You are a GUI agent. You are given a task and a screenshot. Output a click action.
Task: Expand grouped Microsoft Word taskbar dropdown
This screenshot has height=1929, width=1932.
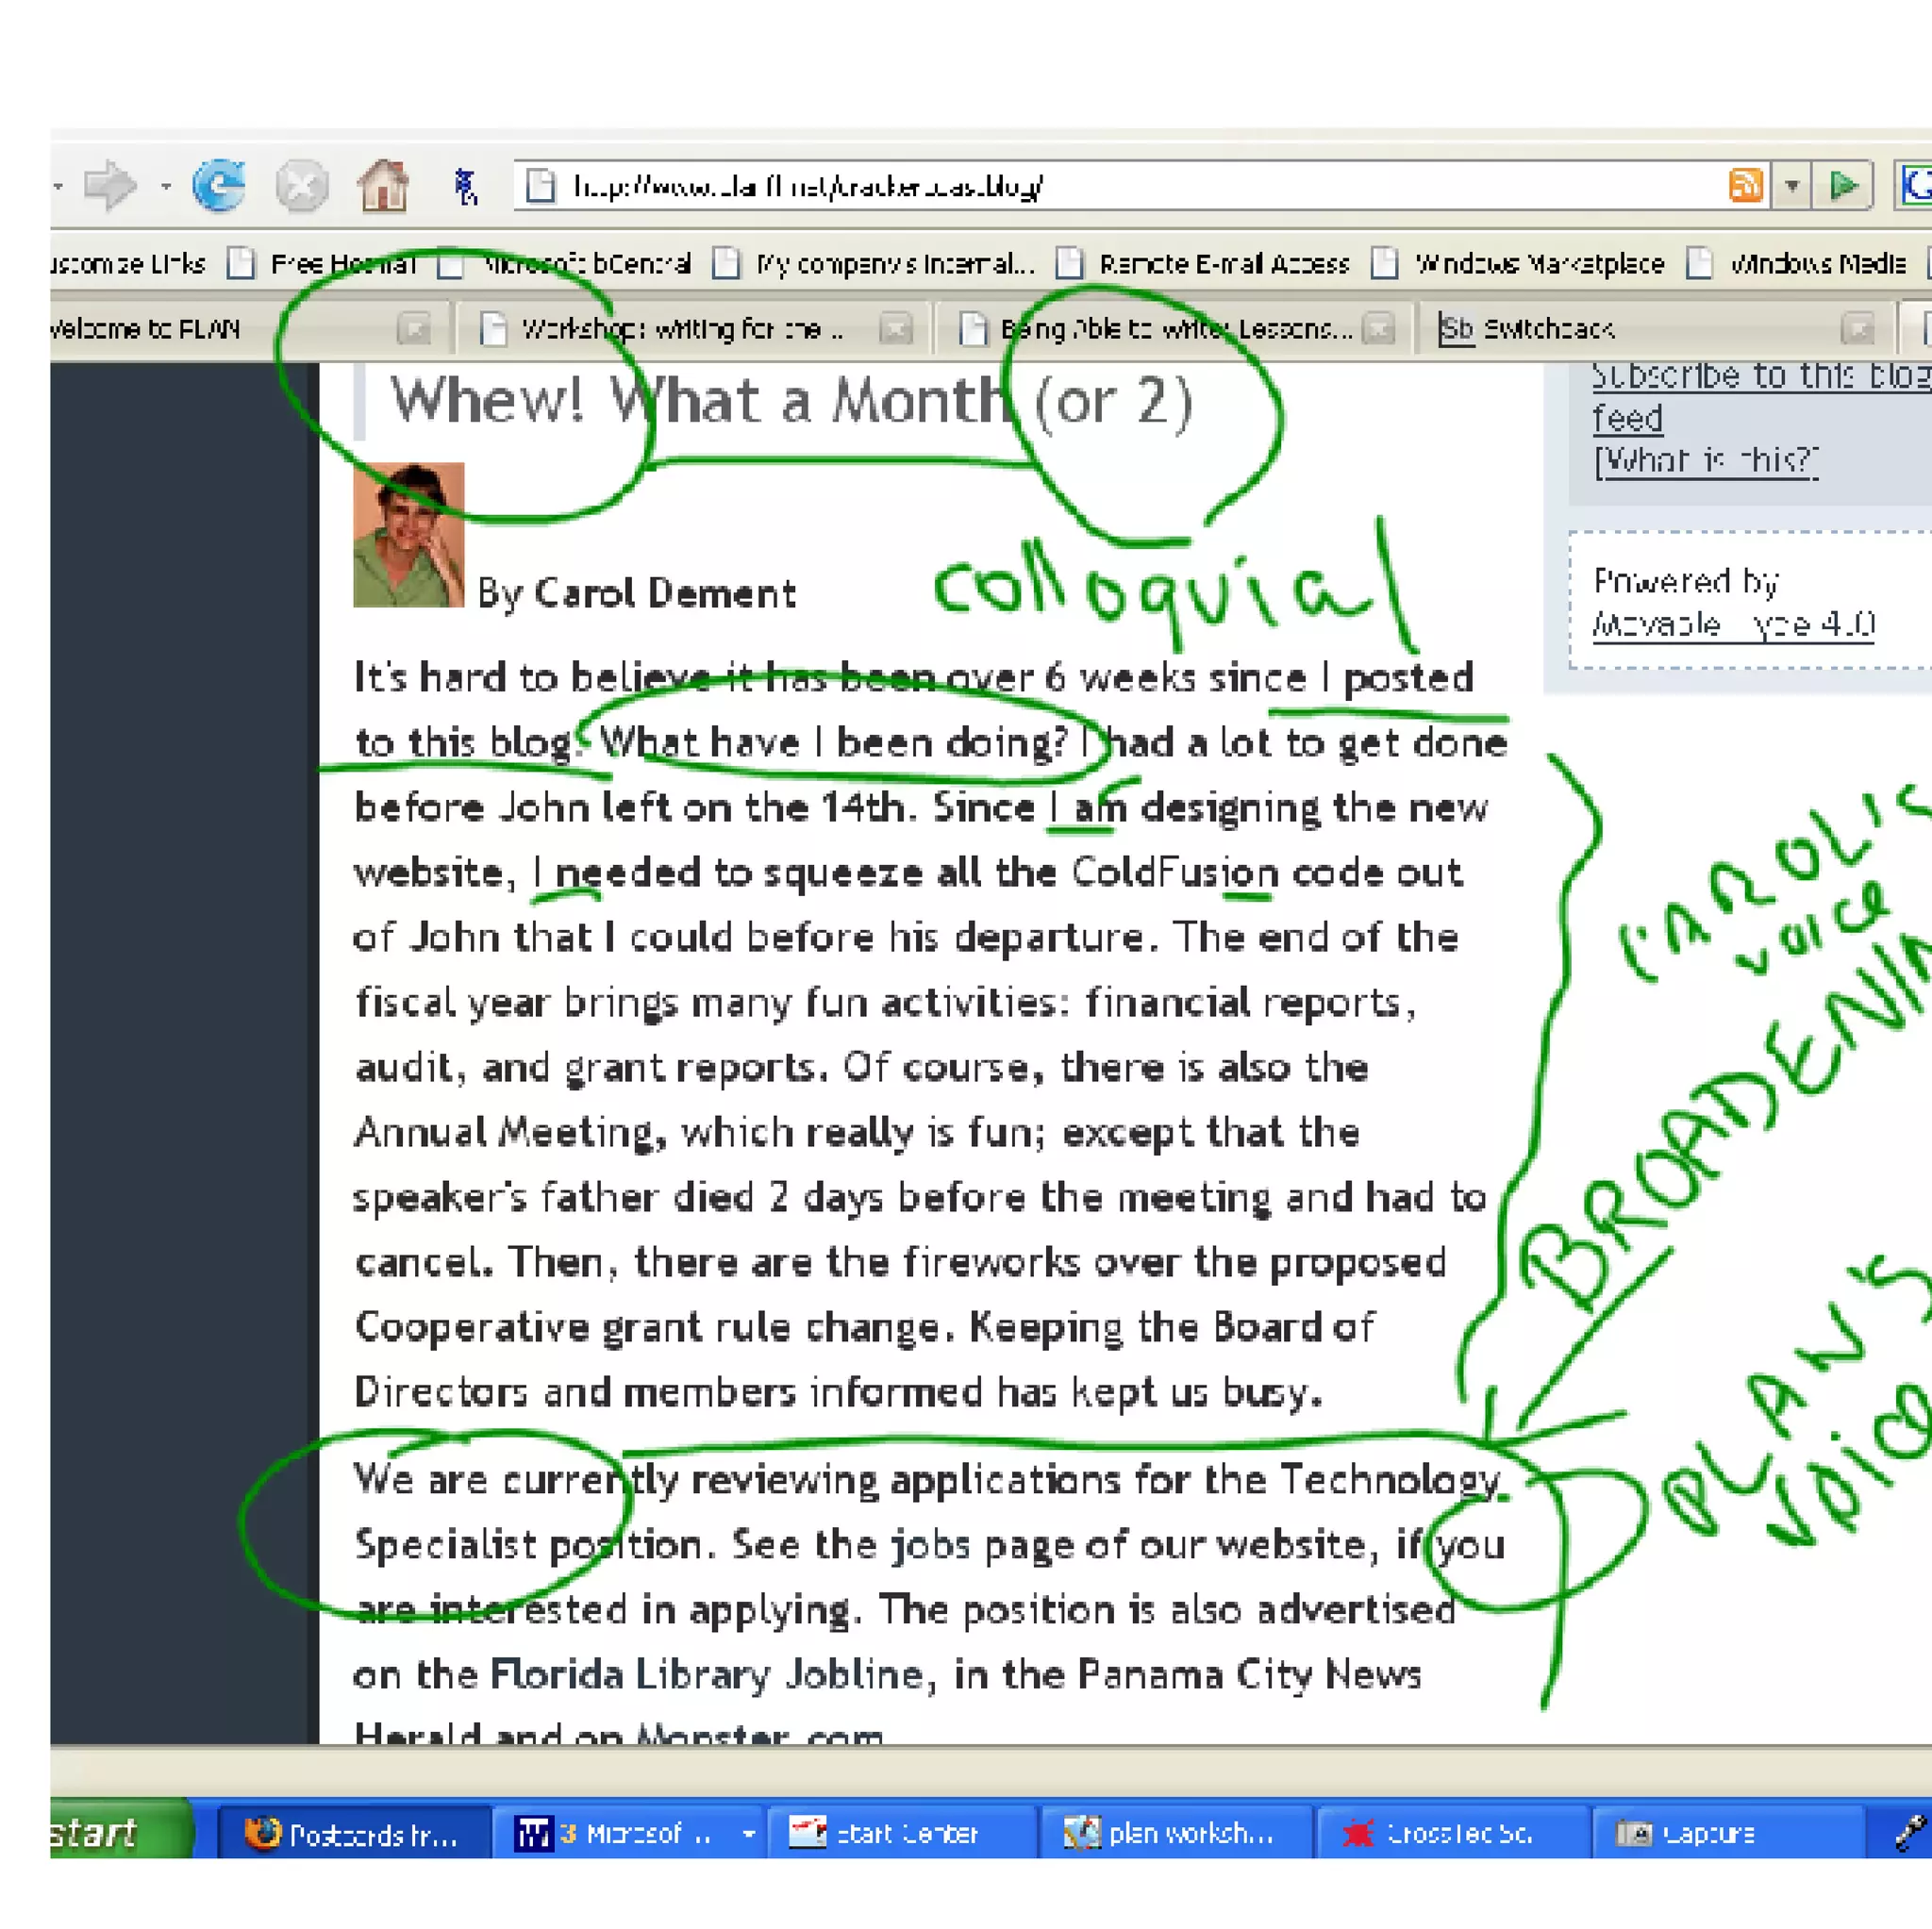click(748, 1834)
